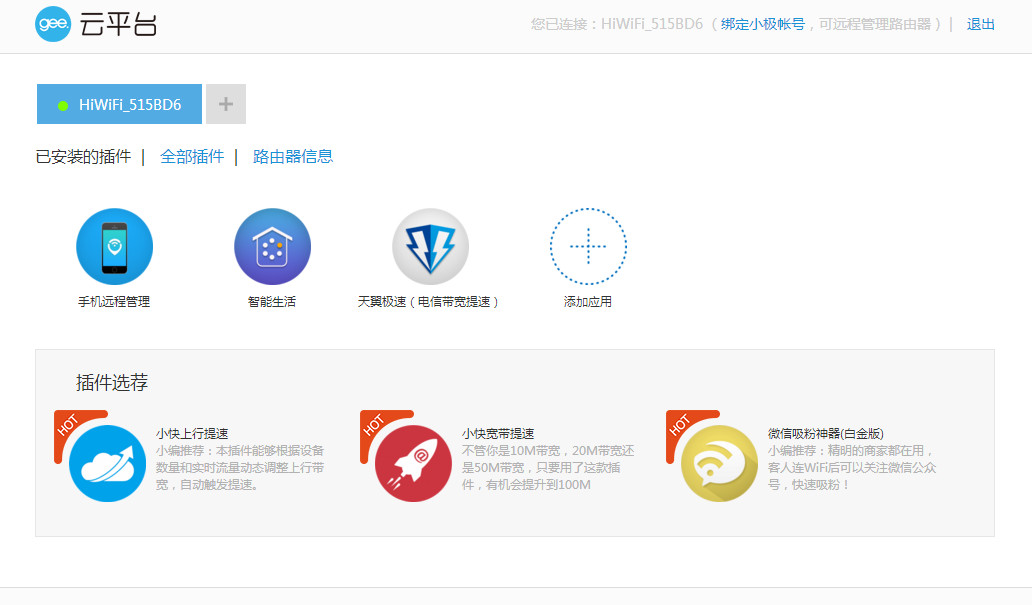1032x605 pixels.
Task: Click the 手机远程管理 label
Action: pyautogui.click(x=115, y=302)
